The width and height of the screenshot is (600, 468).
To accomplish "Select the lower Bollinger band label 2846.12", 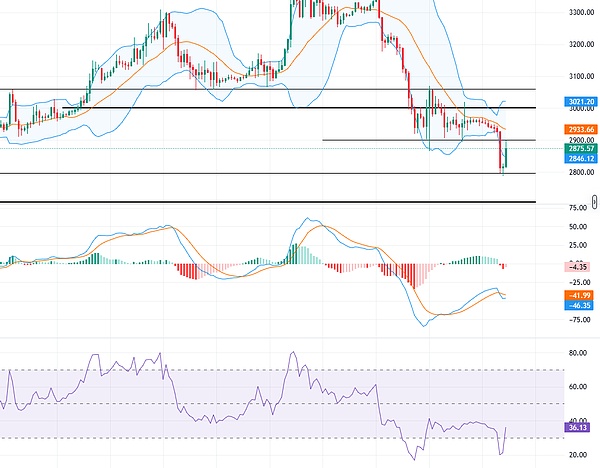I will tap(581, 158).
